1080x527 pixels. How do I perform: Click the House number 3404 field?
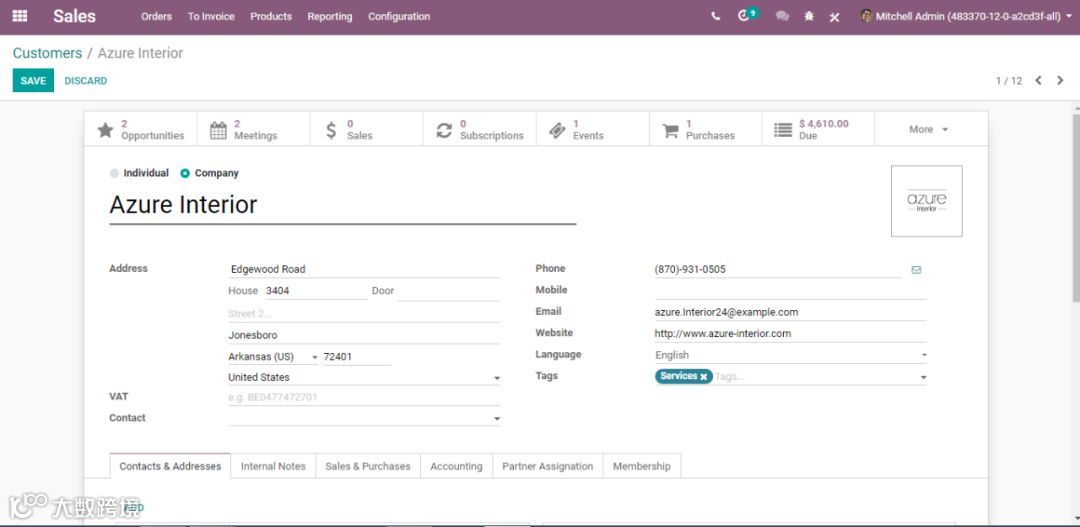tap(316, 291)
